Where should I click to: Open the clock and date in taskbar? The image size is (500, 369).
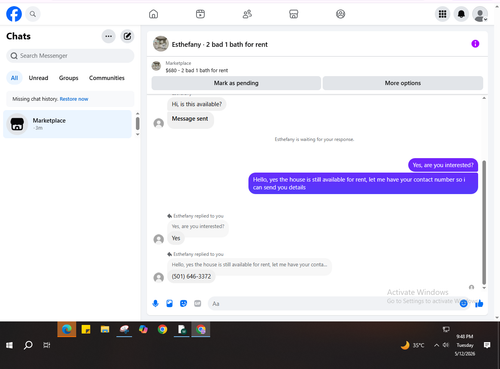(x=465, y=345)
